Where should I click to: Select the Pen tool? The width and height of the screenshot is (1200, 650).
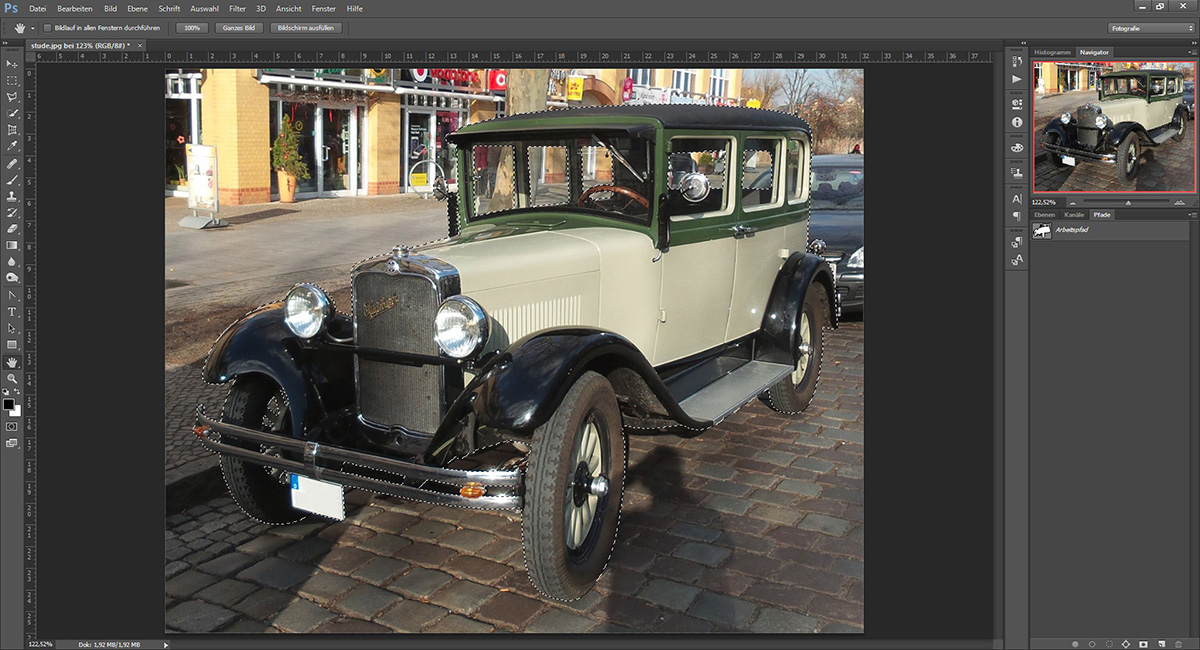coord(12,295)
